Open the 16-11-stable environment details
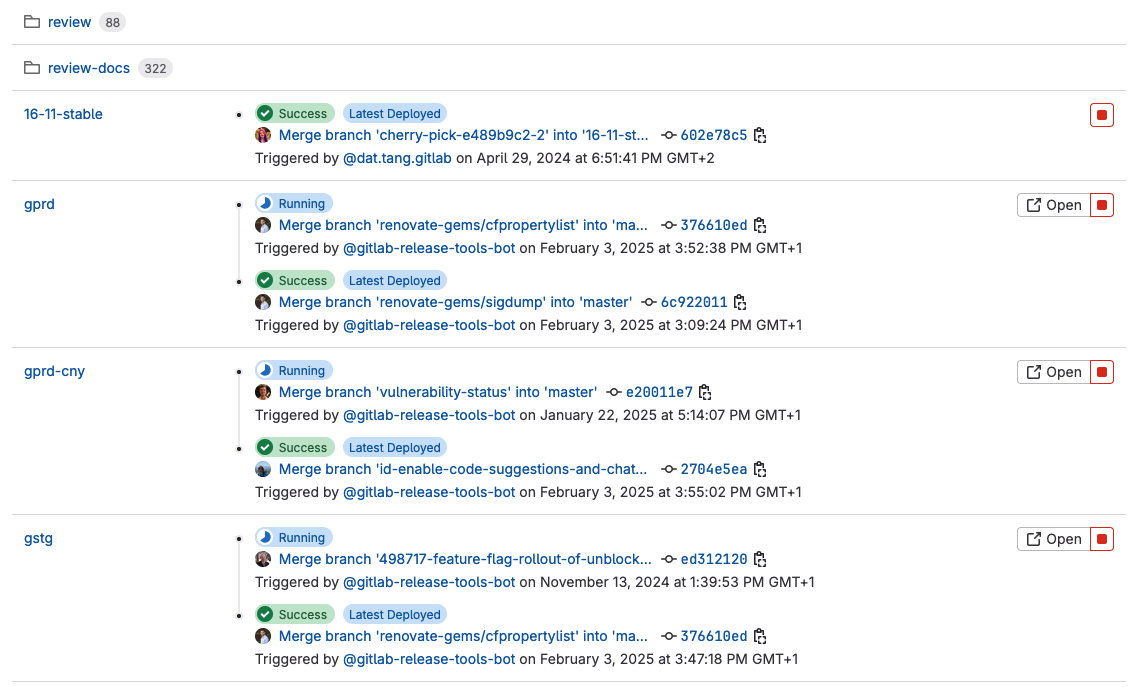 (63, 114)
